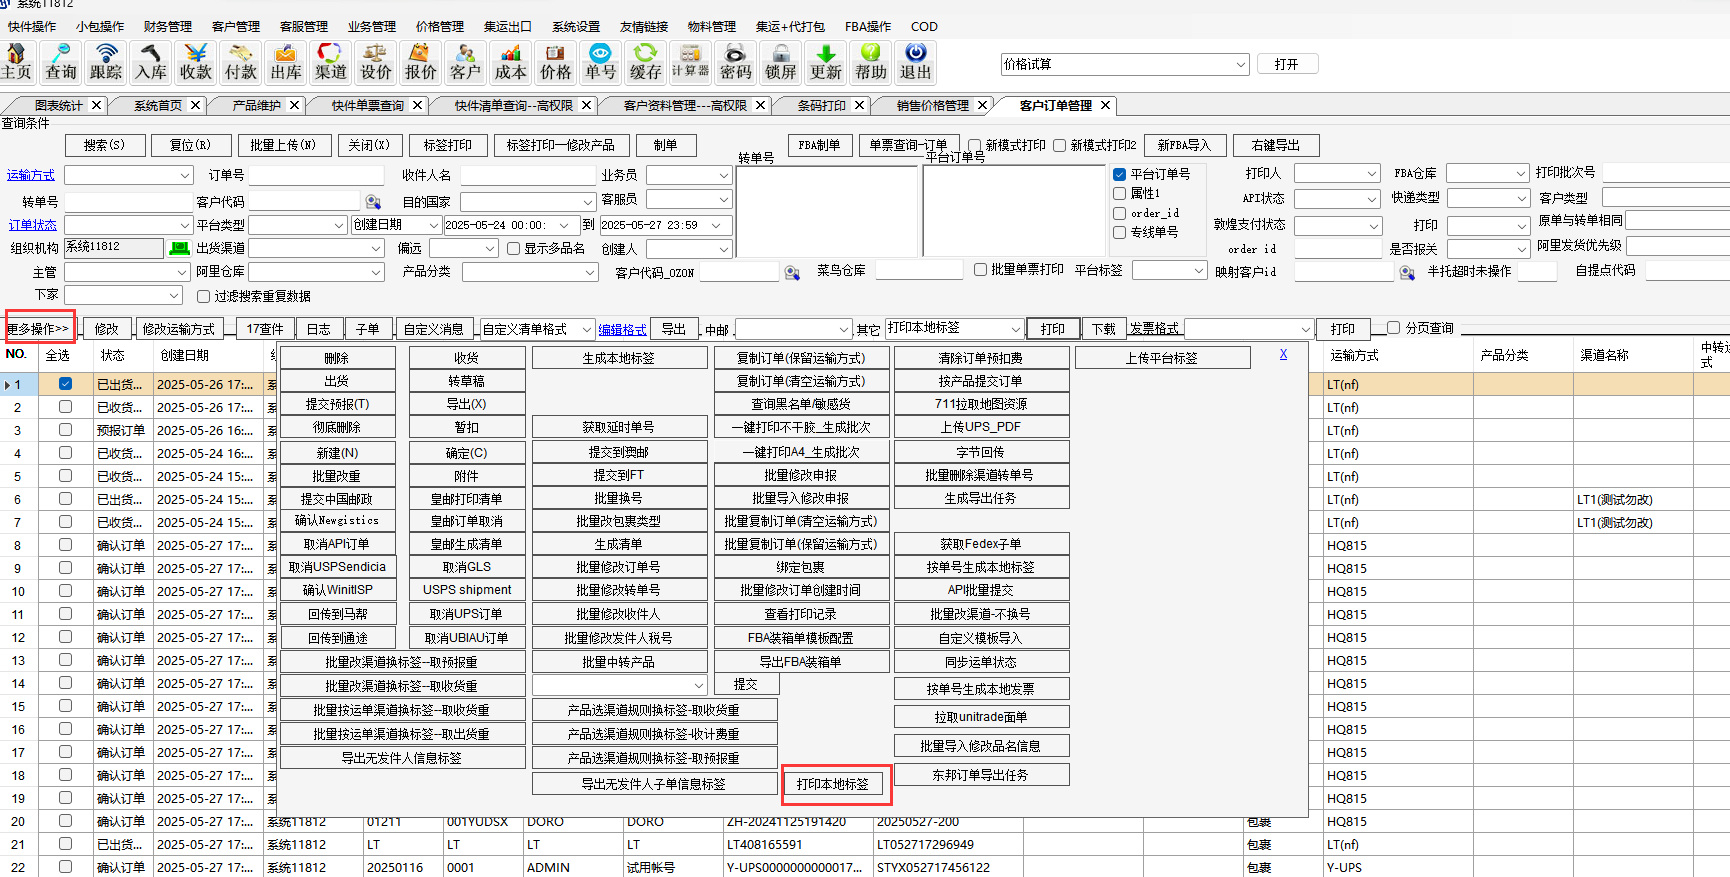Switch to the 销售价格管理 tab
The height and width of the screenshot is (877, 1730).
(x=933, y=105)
